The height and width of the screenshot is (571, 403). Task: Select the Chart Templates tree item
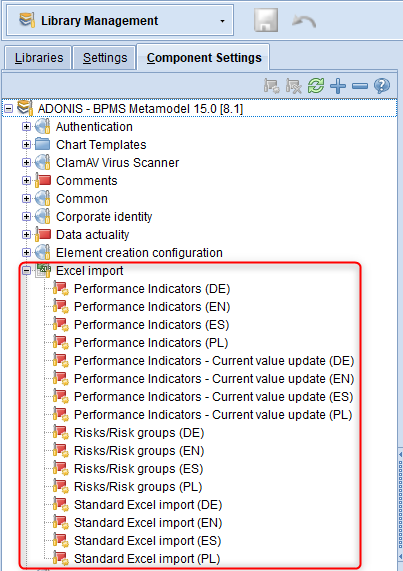(101, 145)
